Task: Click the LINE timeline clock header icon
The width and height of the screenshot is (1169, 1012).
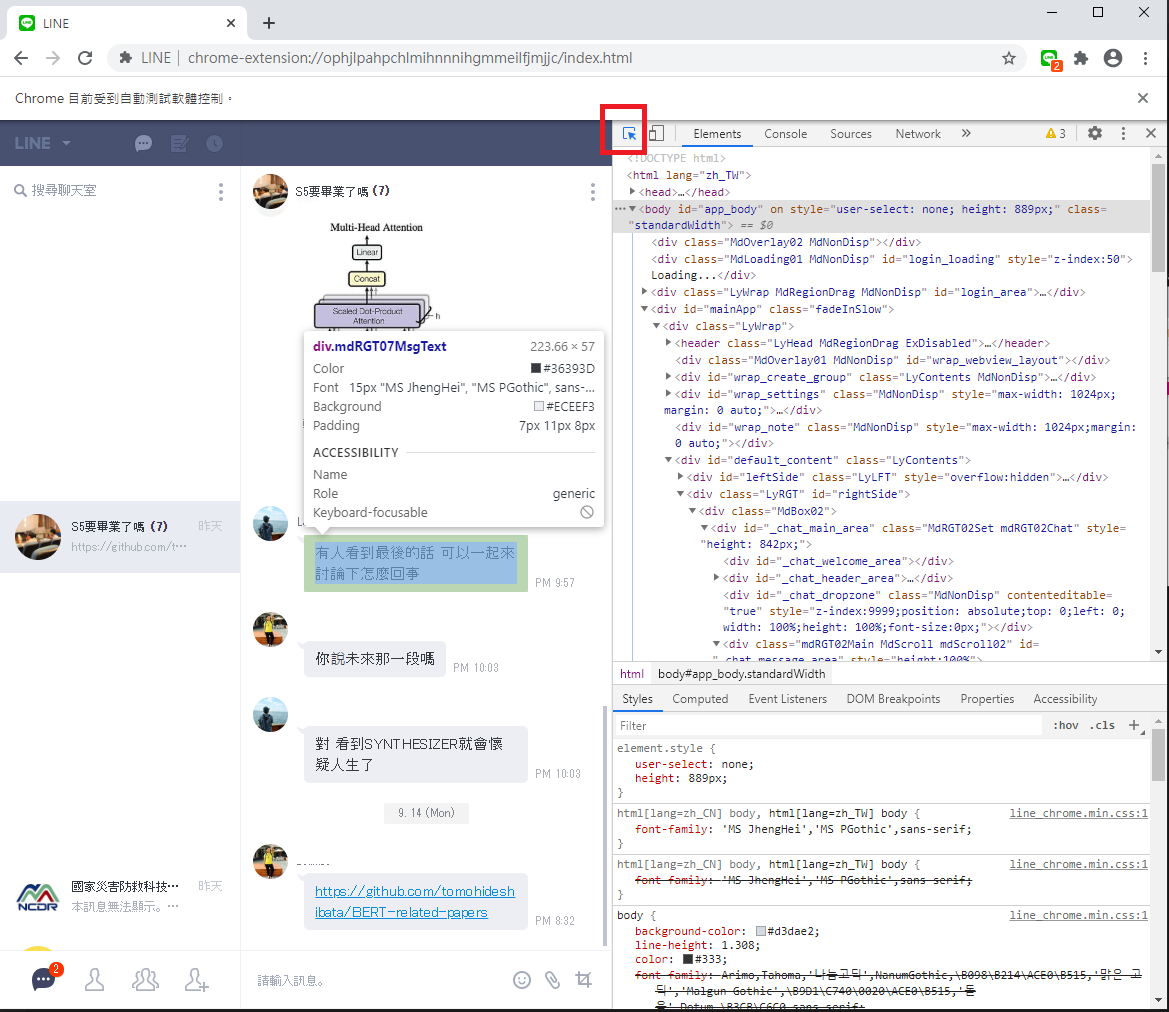Action: (x=215, y=143)
